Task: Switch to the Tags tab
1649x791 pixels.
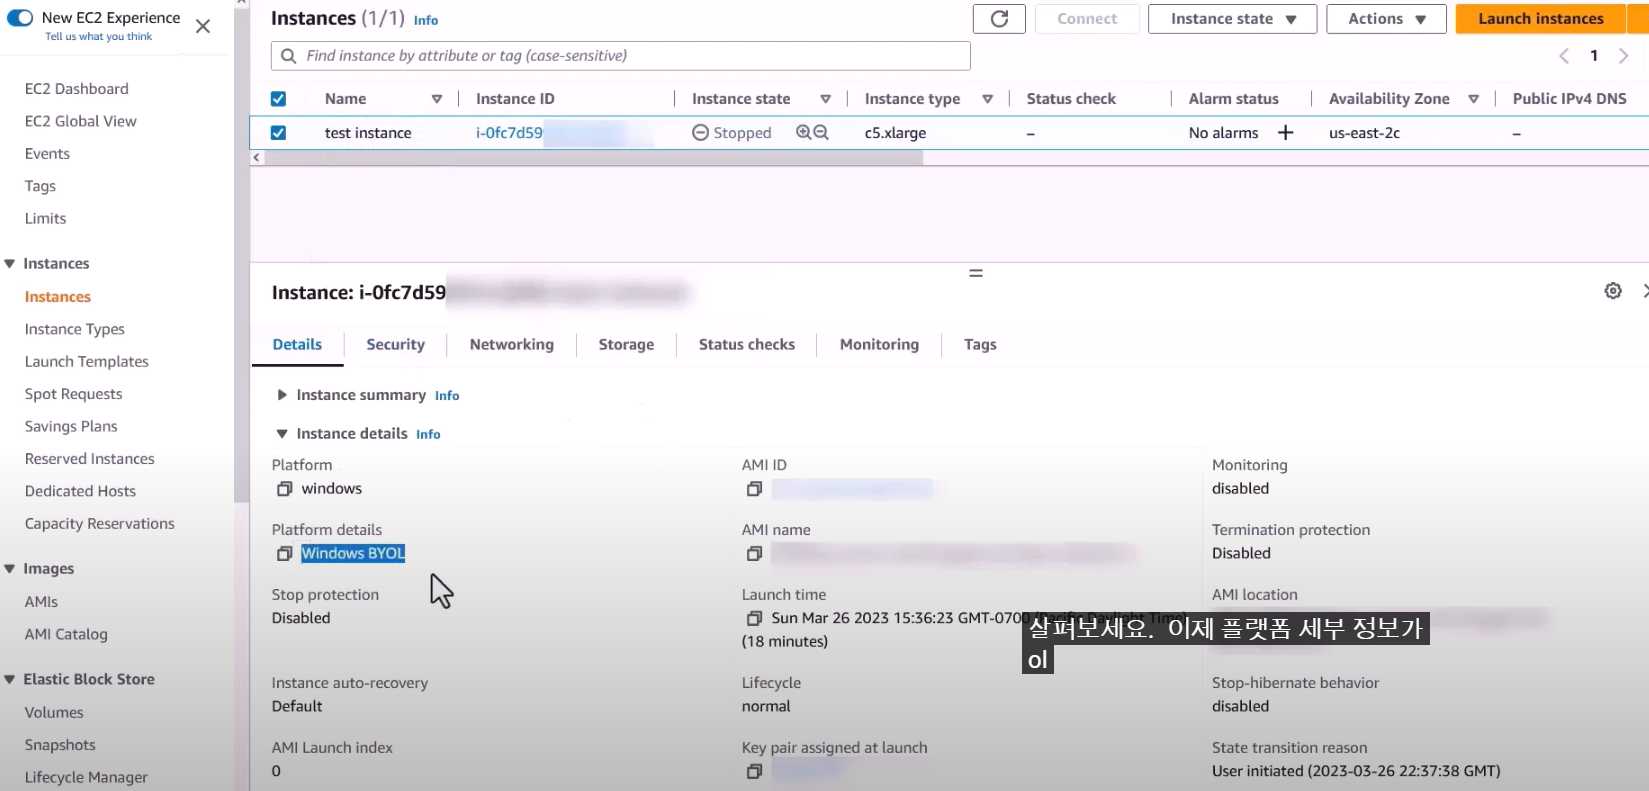Action: [x=980, y=344]
